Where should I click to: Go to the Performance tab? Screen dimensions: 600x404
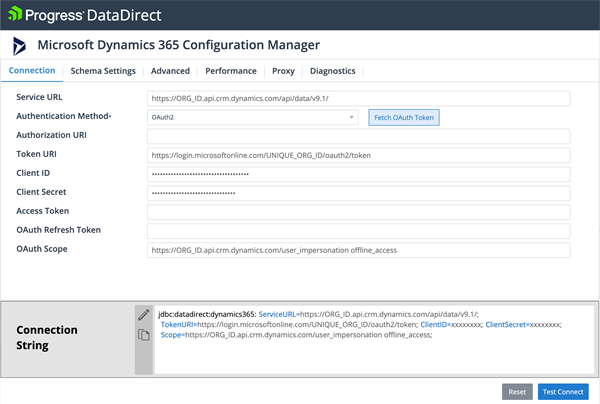[x=230, y=71]
